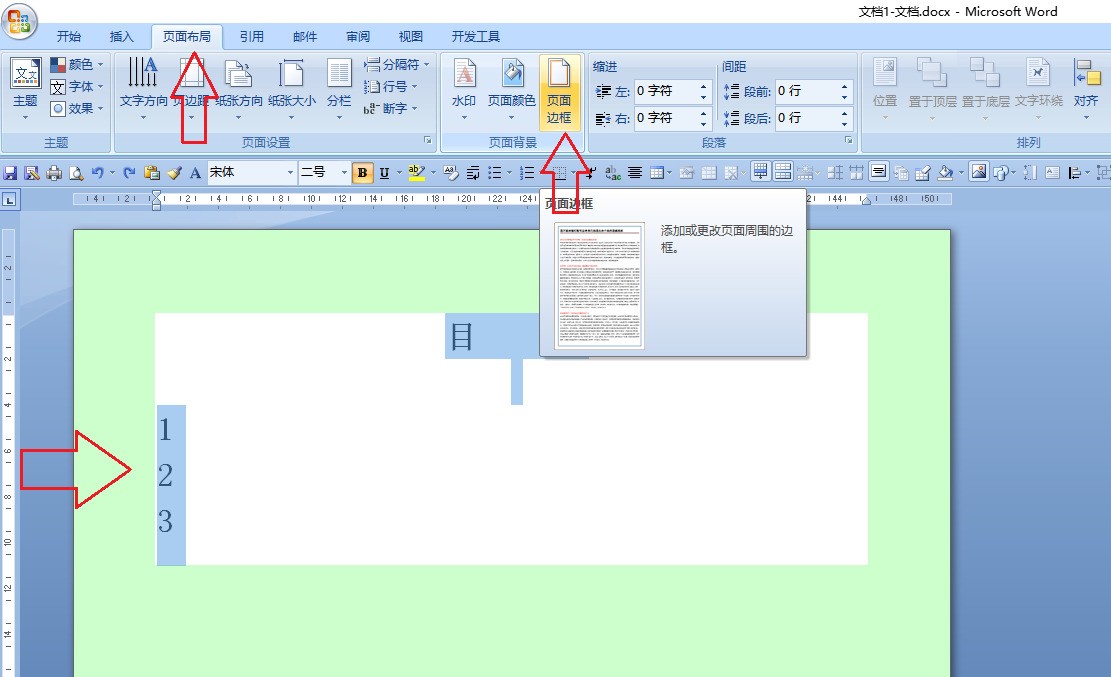1111x677 pixels.
Task: Open the 断字 hyphenation dropdown
Action: click(391, 108)
